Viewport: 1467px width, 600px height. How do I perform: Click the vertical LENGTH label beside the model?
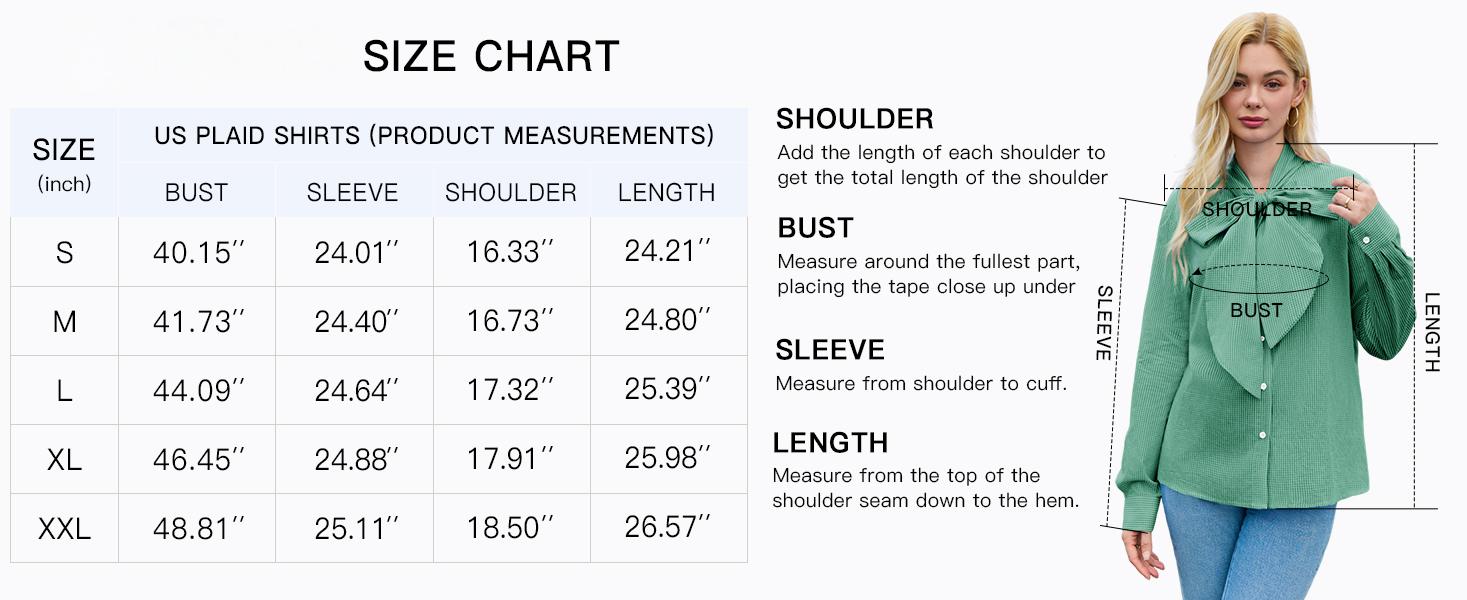click(1432, 332)
